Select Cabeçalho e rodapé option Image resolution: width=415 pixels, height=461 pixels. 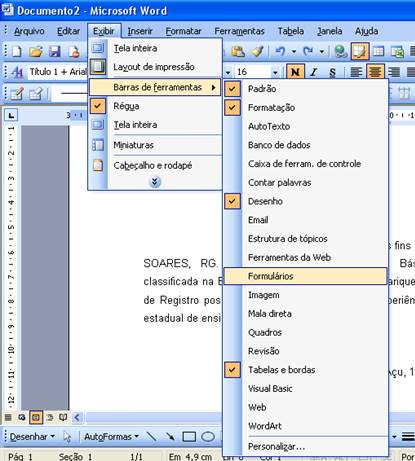pos(155,166)
